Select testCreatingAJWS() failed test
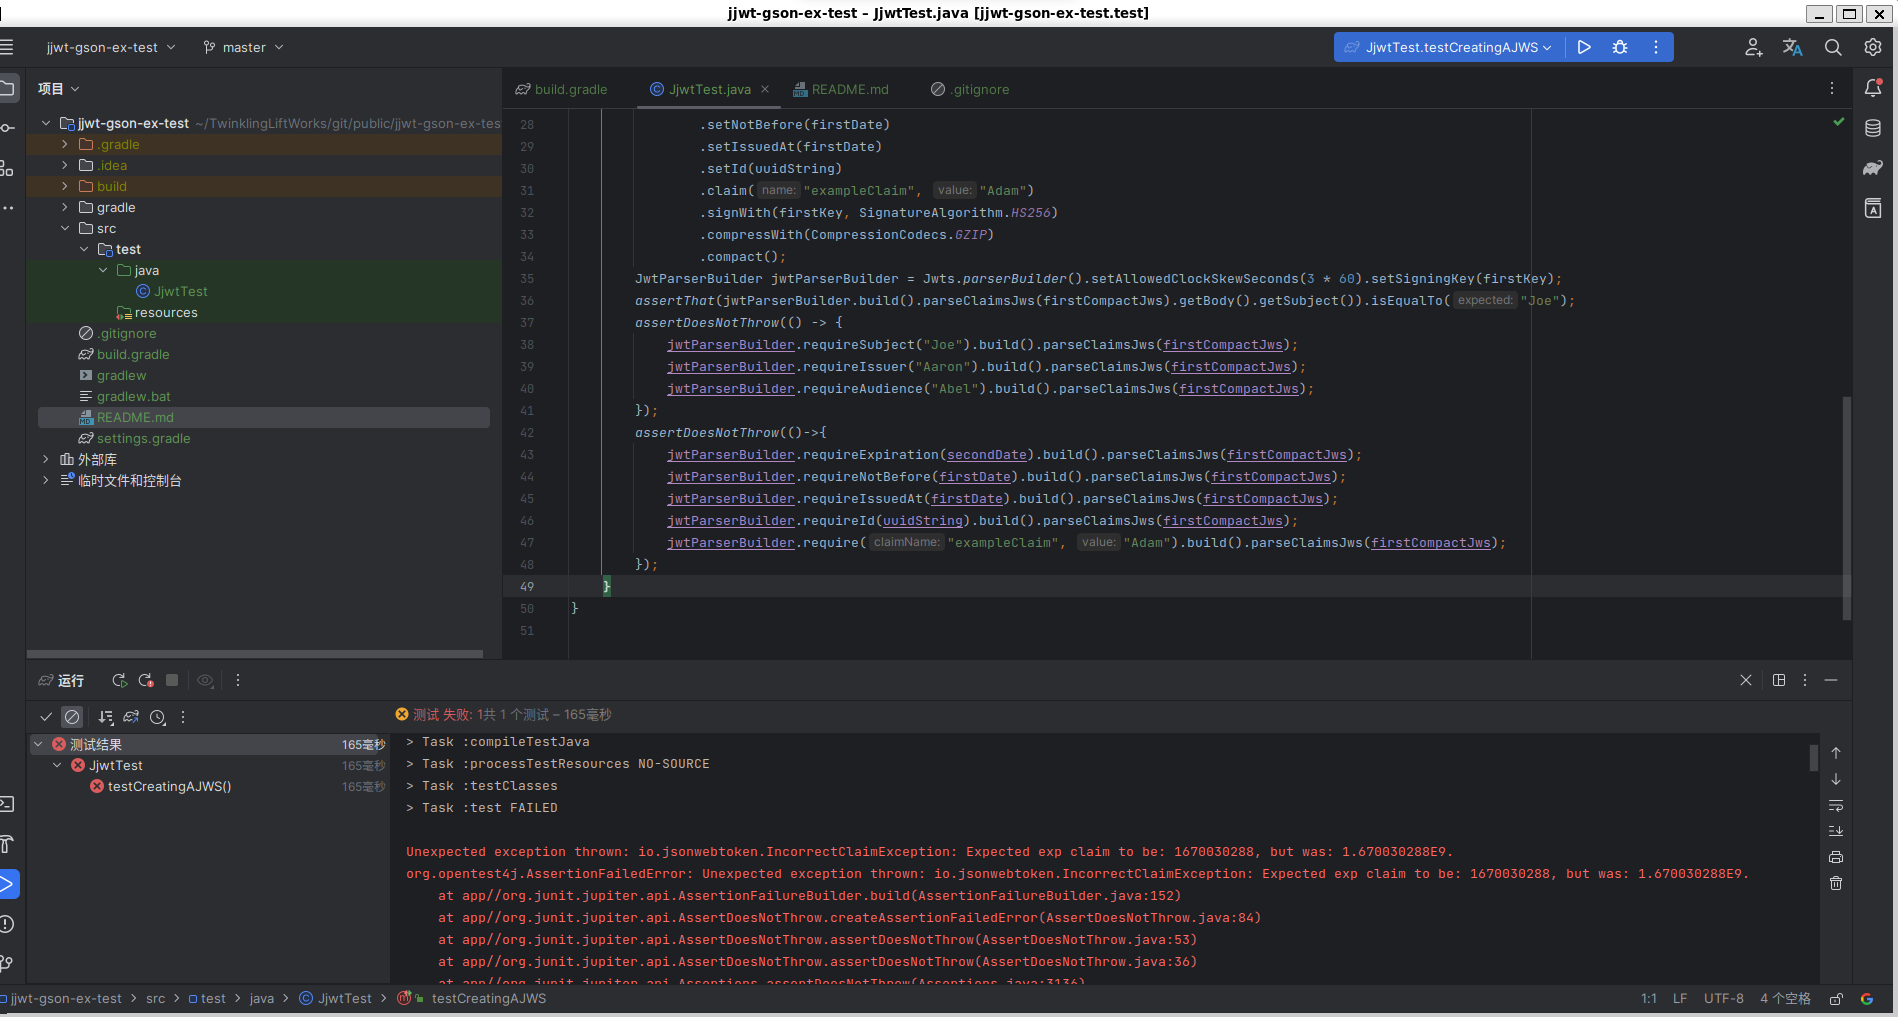The height and width of the screenshot is (1017, 1898). [160, 786]
